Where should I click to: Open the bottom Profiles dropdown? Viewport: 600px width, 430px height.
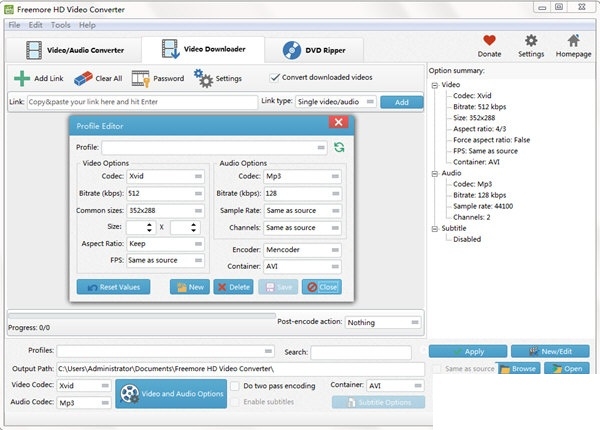coord(165,351)
